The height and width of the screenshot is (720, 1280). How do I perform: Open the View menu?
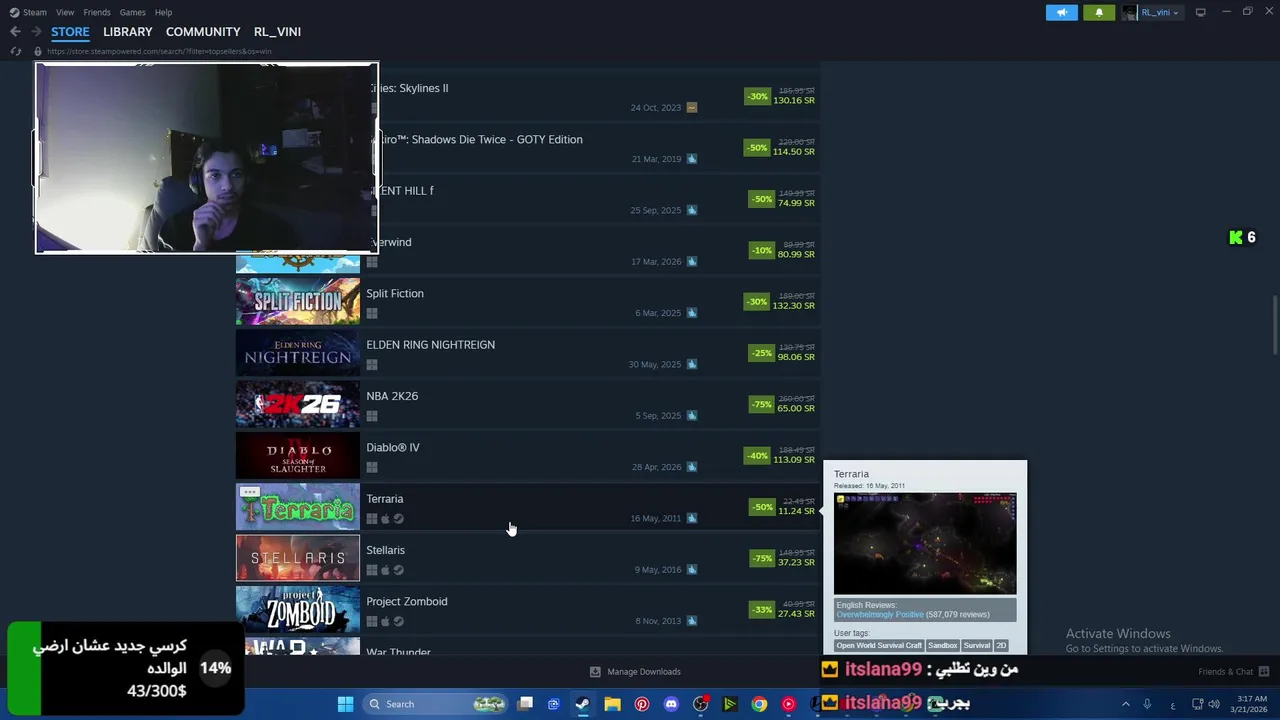65,12
